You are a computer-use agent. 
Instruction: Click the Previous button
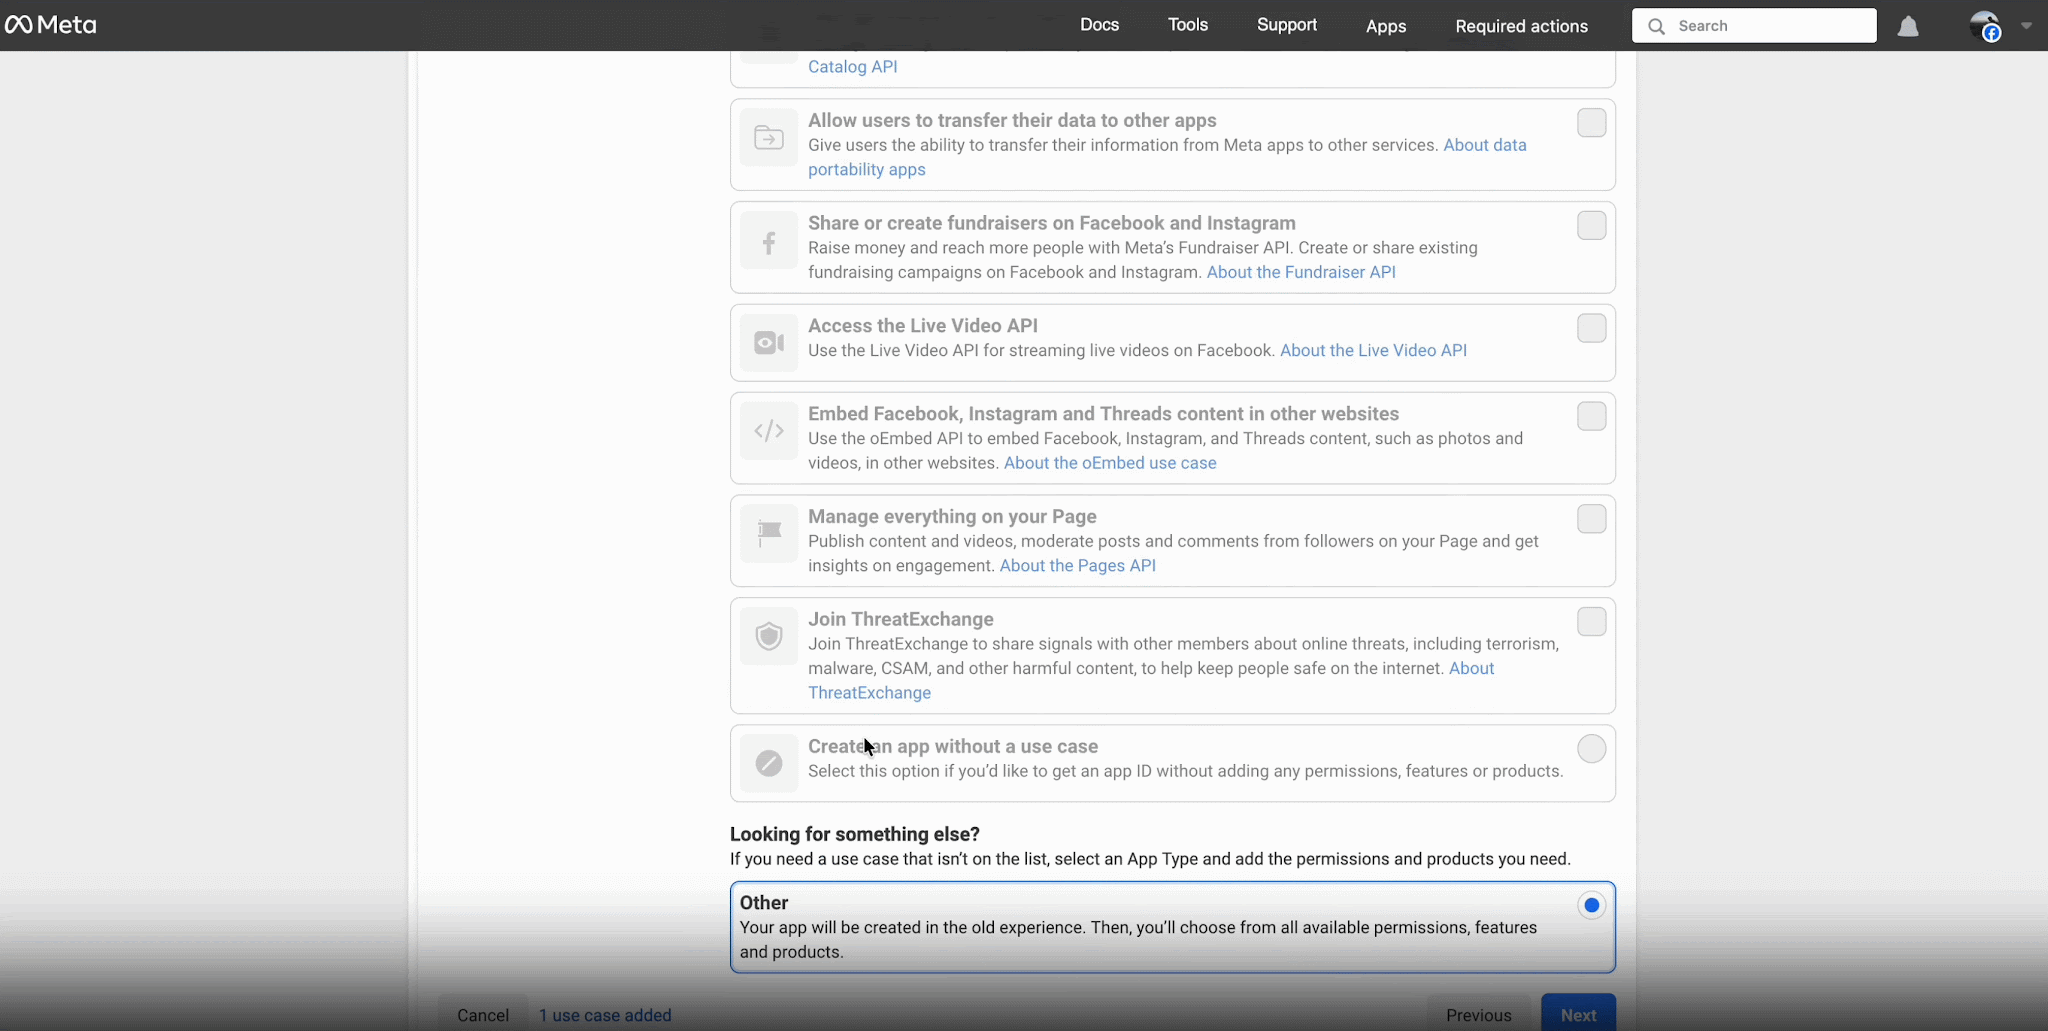click(1478, 1015)
